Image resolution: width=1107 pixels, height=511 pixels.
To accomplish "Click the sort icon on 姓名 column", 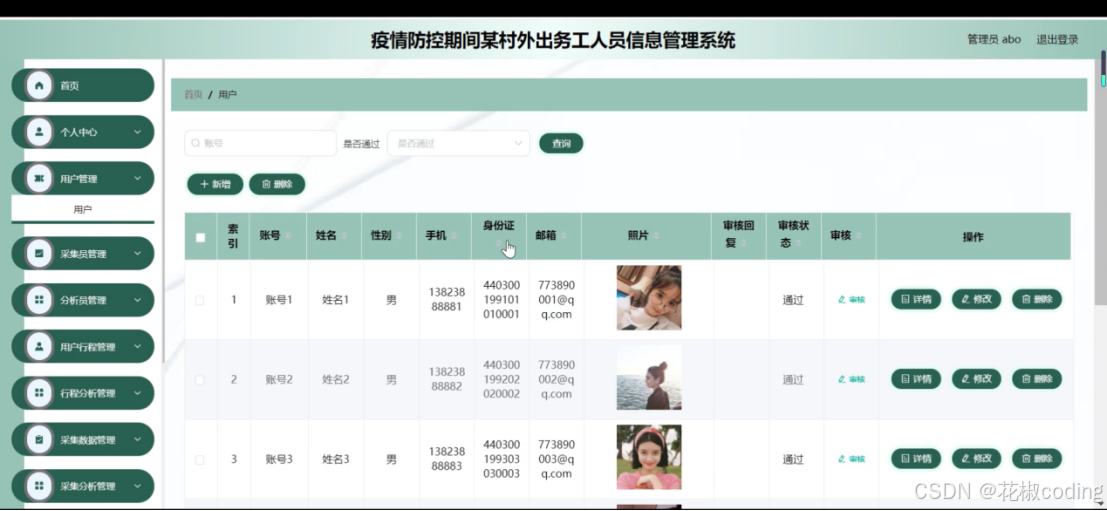I will coord(344,236).
